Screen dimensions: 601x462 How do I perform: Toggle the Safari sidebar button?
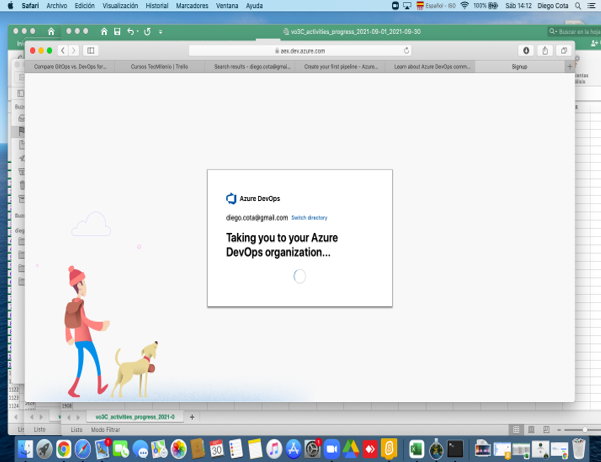pyautogui.click(x=91, y=51)
